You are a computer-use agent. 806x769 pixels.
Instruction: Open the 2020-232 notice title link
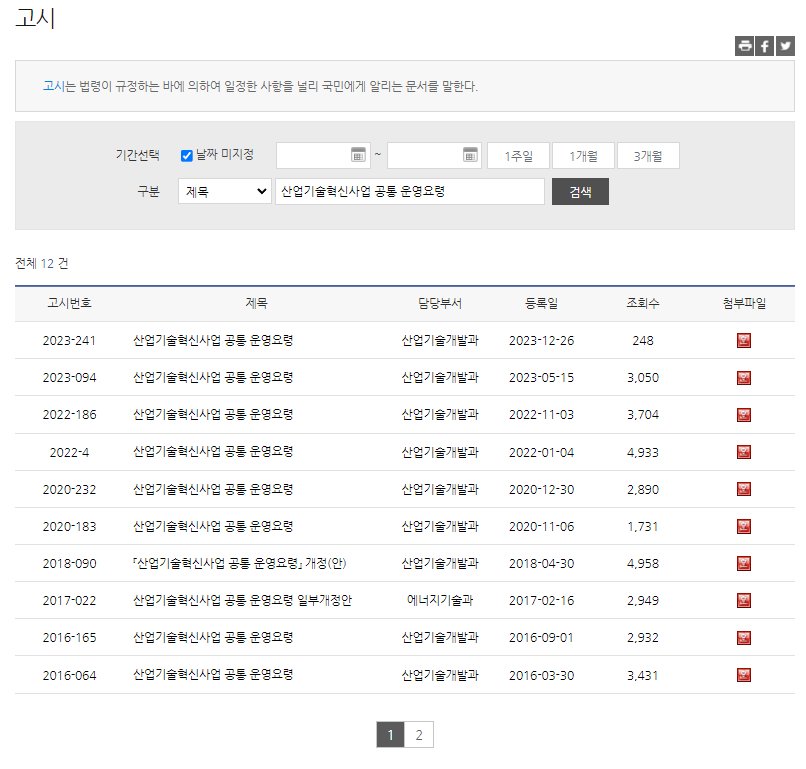(x=213, y=489)
